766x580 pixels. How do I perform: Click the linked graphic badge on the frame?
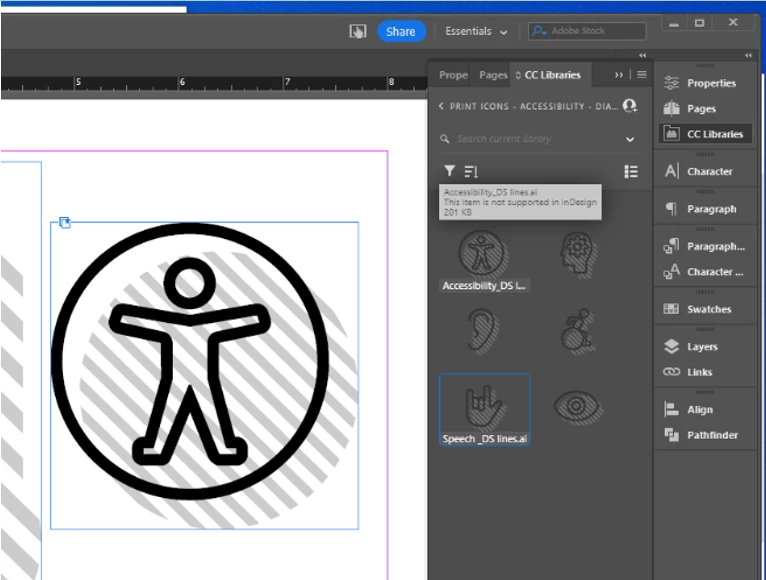(64, 223)
